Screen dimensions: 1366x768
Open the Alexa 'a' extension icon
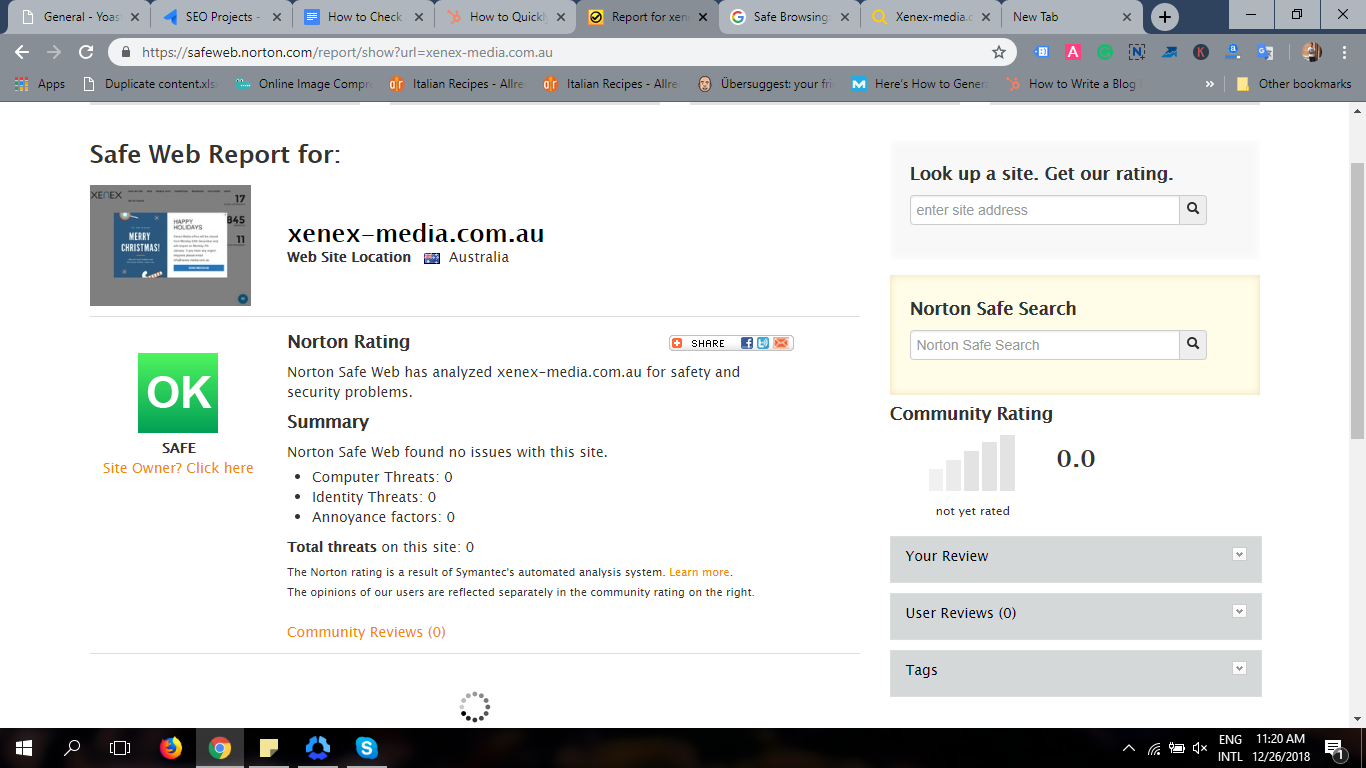(1233, 52)
